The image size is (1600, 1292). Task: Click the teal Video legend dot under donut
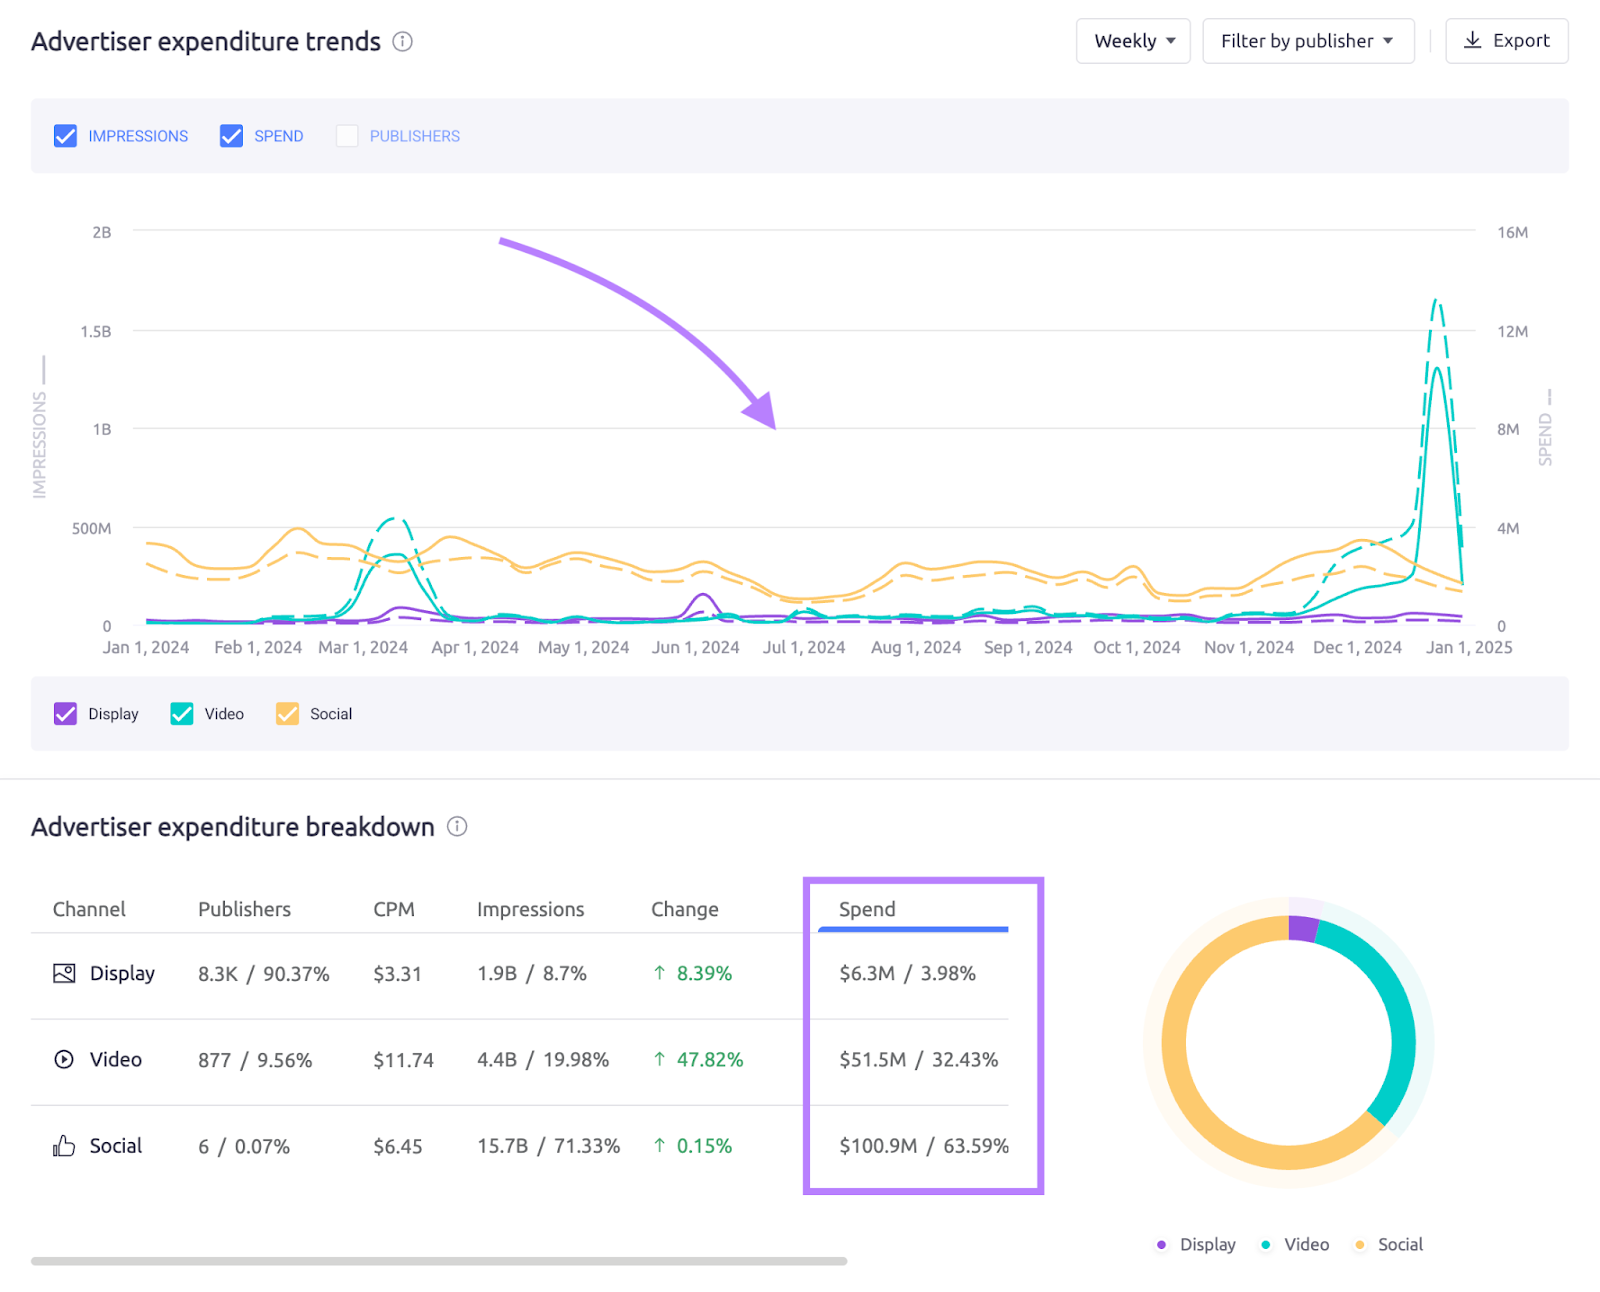point(1266,1244)
